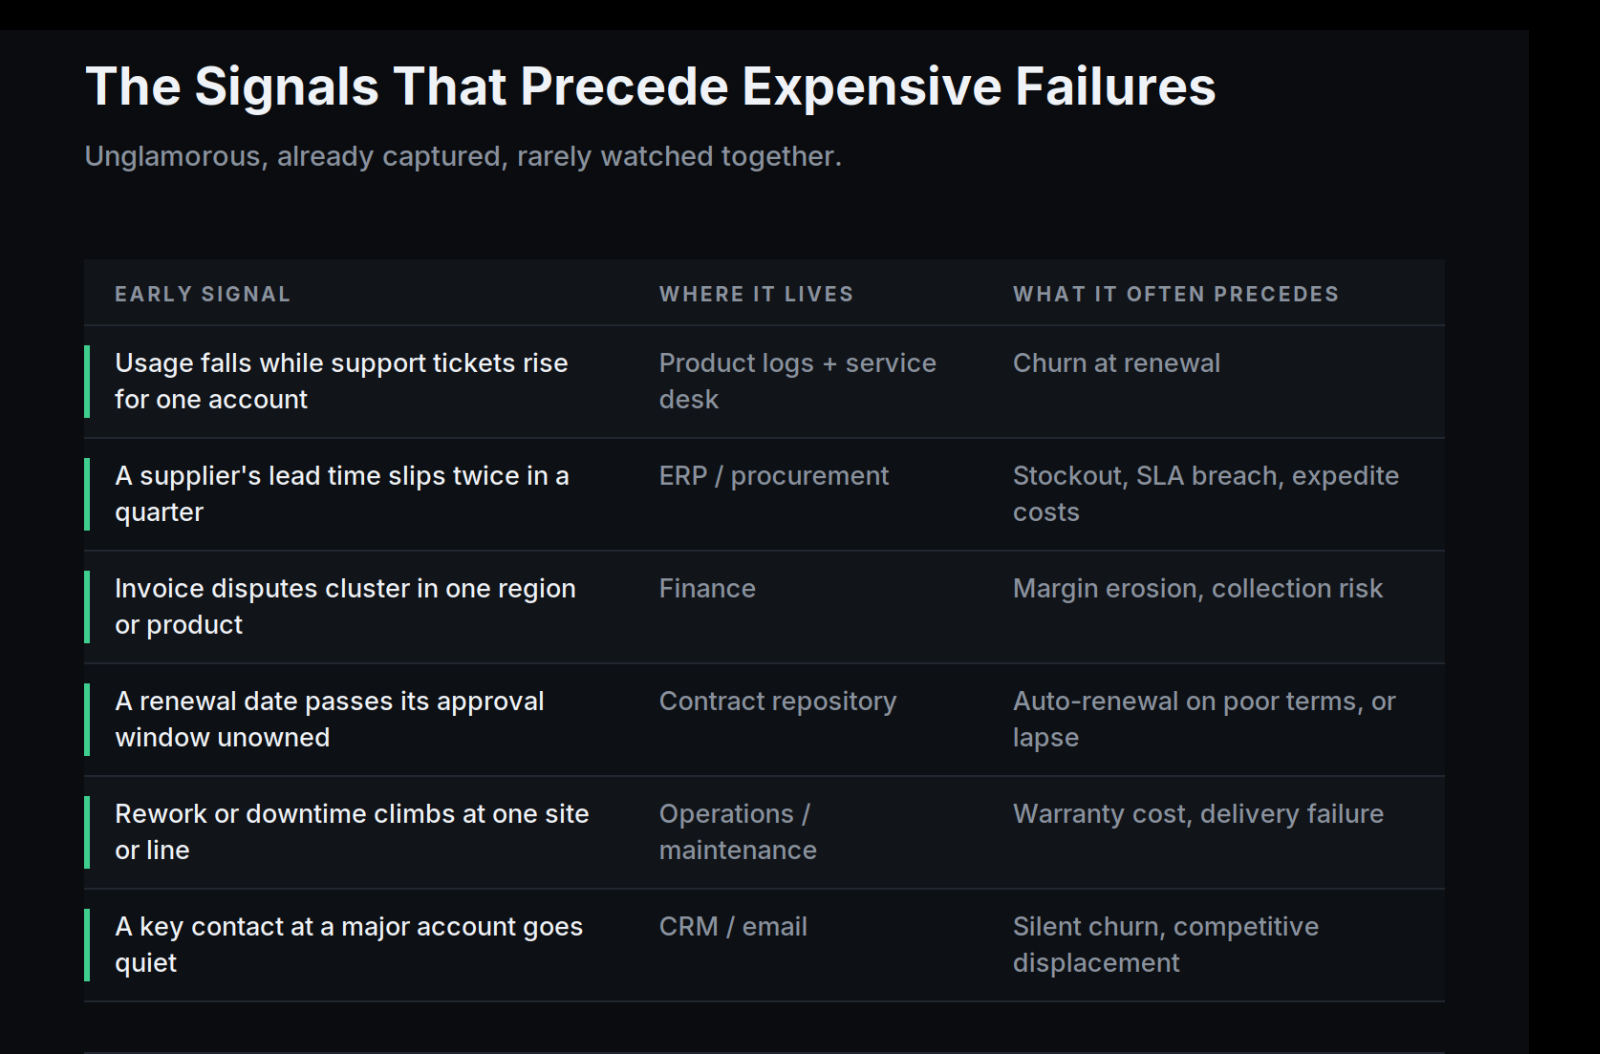Click the Product logs + service desk cell
Viewport: 1600px width, 1054px height.
[x=797, y=381]
